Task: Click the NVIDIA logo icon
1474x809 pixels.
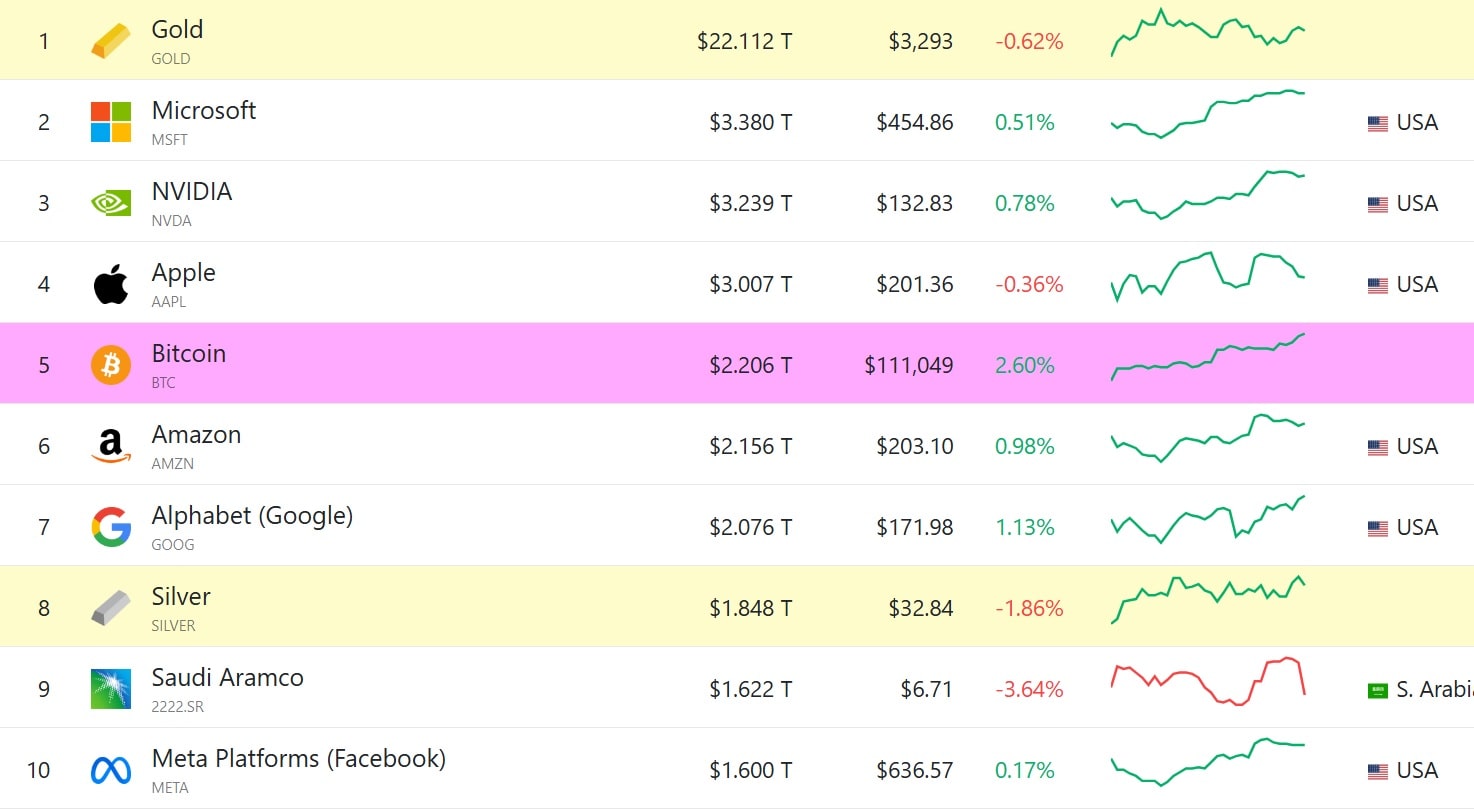Action: coord(111,203)
